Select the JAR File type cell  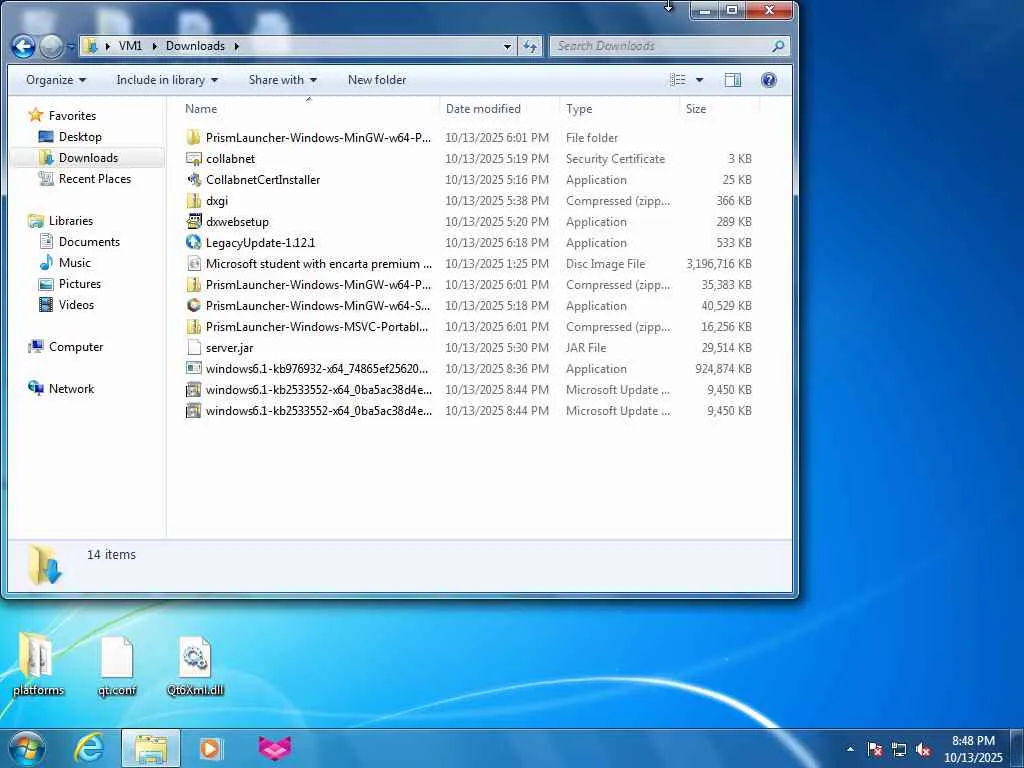coord(586,347)
